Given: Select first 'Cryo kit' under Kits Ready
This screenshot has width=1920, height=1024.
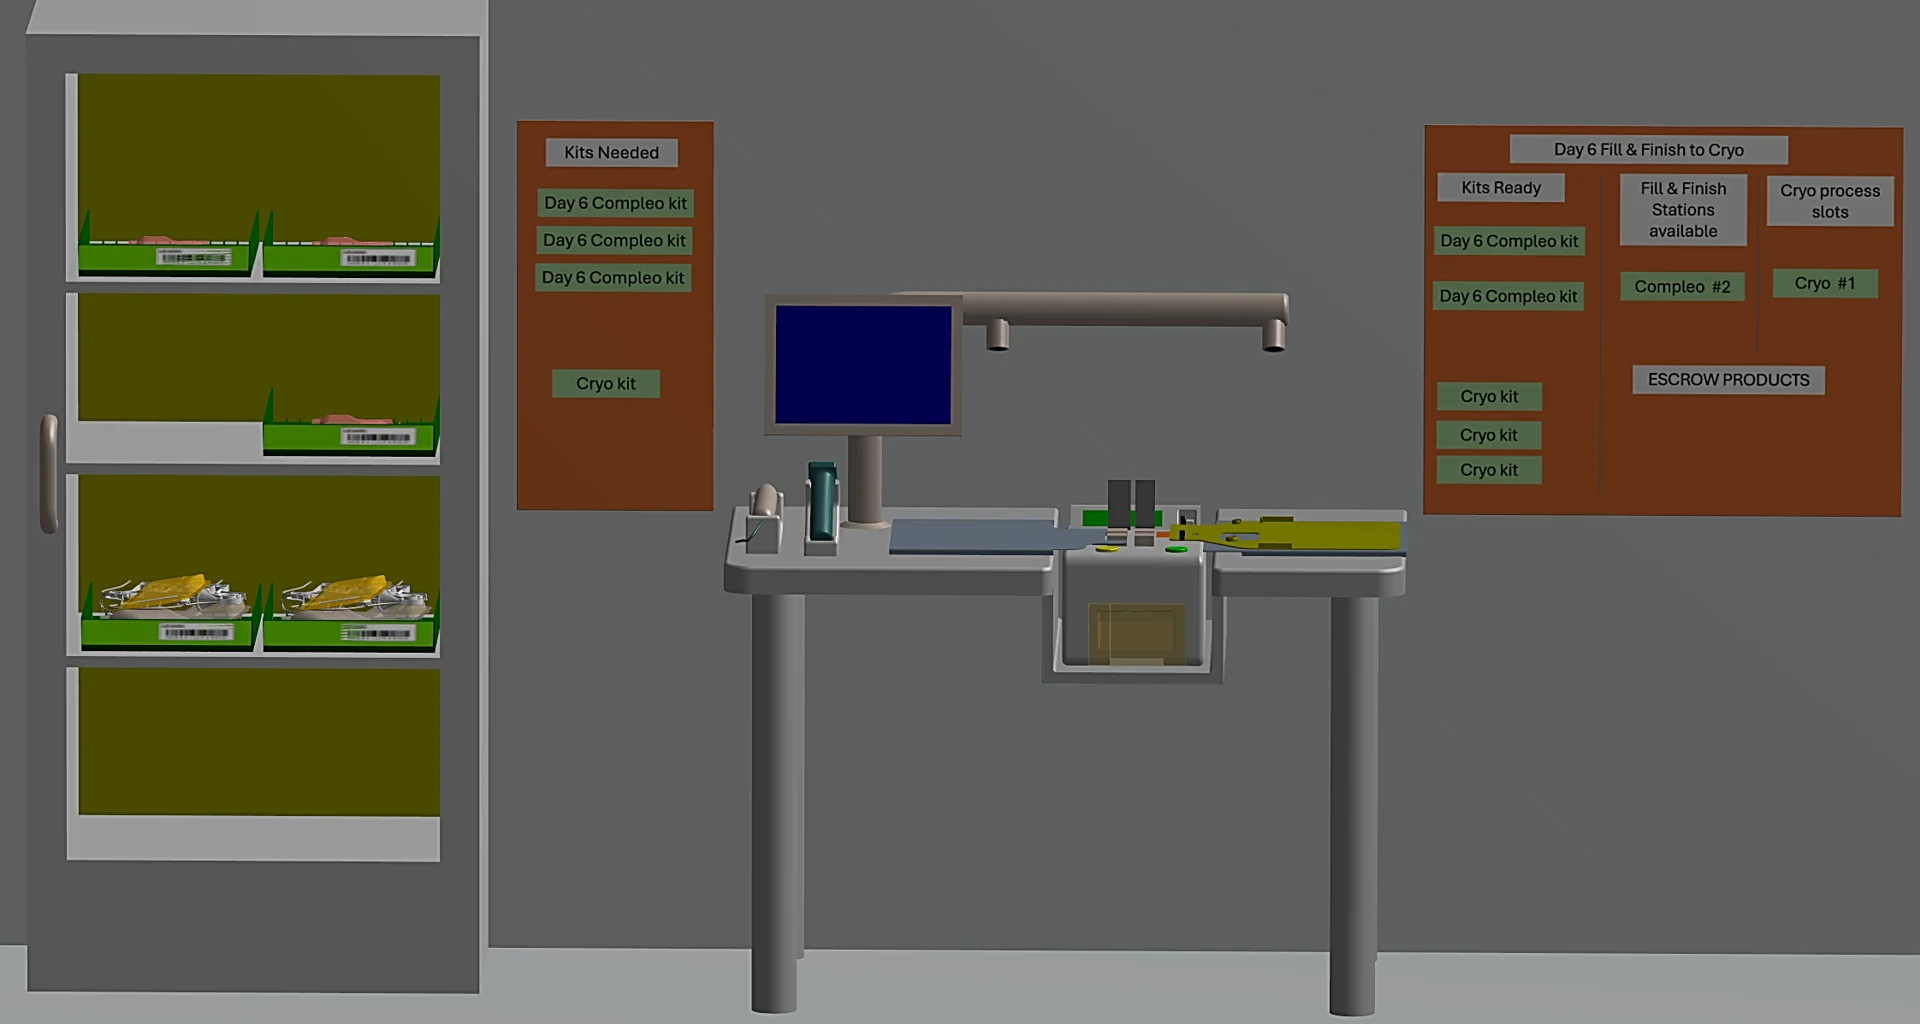Looking at the screenshot, I should pyautogui.click(x=1489, y=397).
